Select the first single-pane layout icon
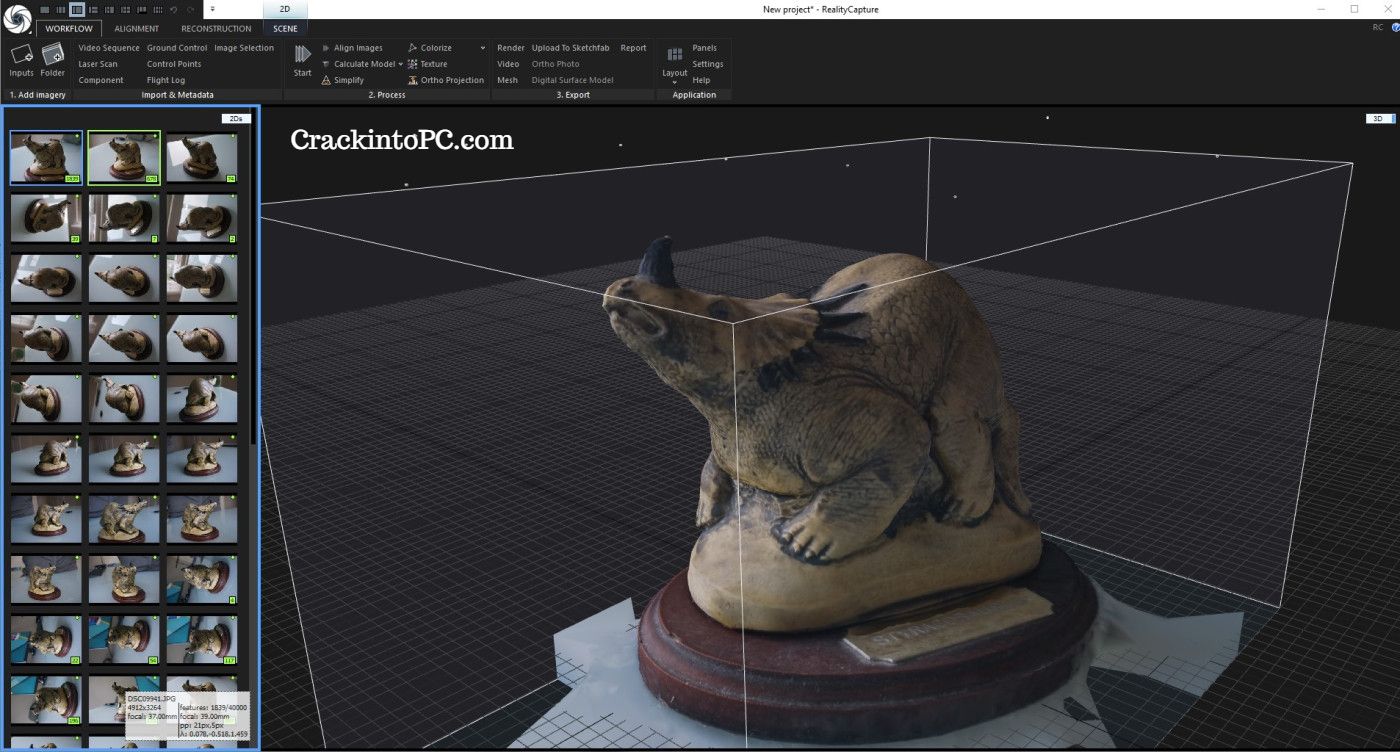 tap(44, 9)
